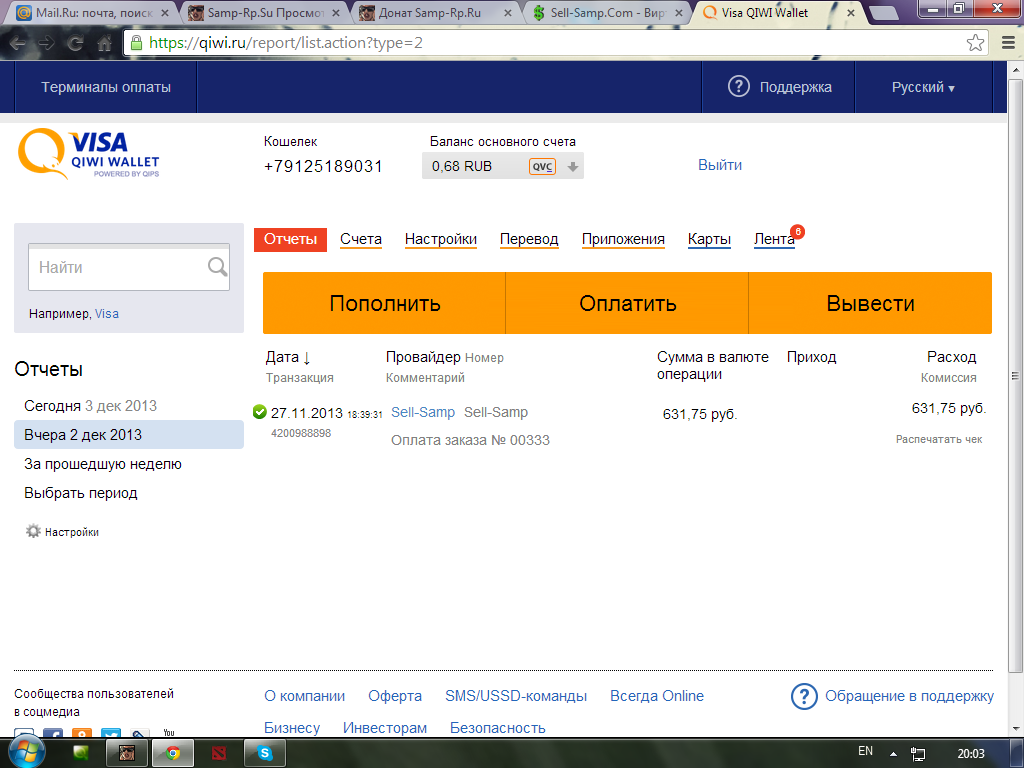Close the Visa QIWI Wallet browser tab
Image resolution: width=1024 pixels, height=768 pixels.
click(851, 12)
